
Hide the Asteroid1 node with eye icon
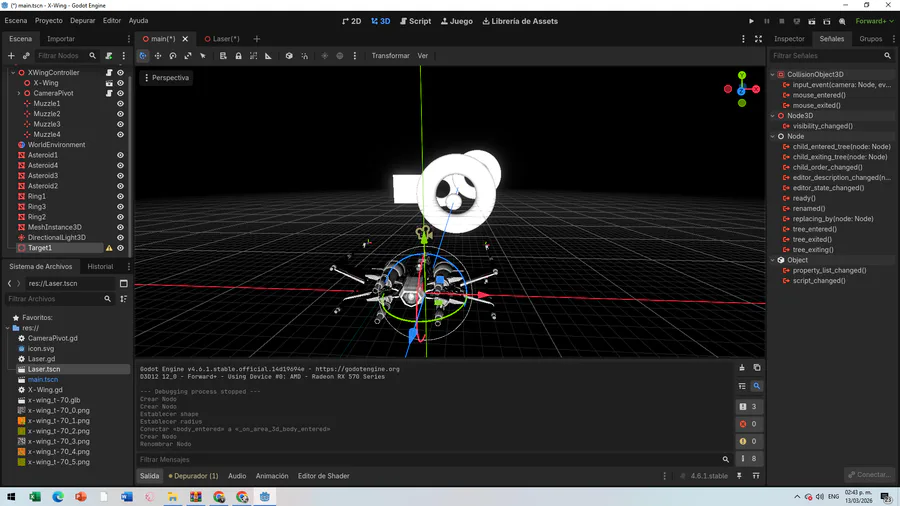point(121,155)
